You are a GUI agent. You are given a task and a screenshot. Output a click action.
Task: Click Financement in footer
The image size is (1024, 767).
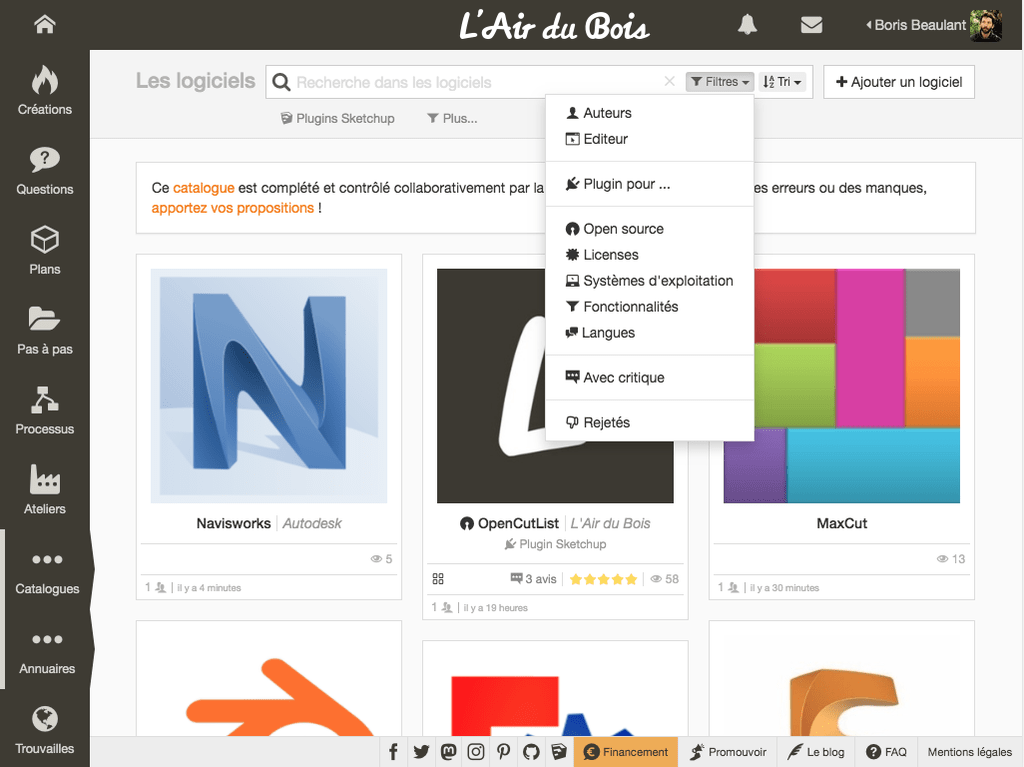[x=626, y=752]
